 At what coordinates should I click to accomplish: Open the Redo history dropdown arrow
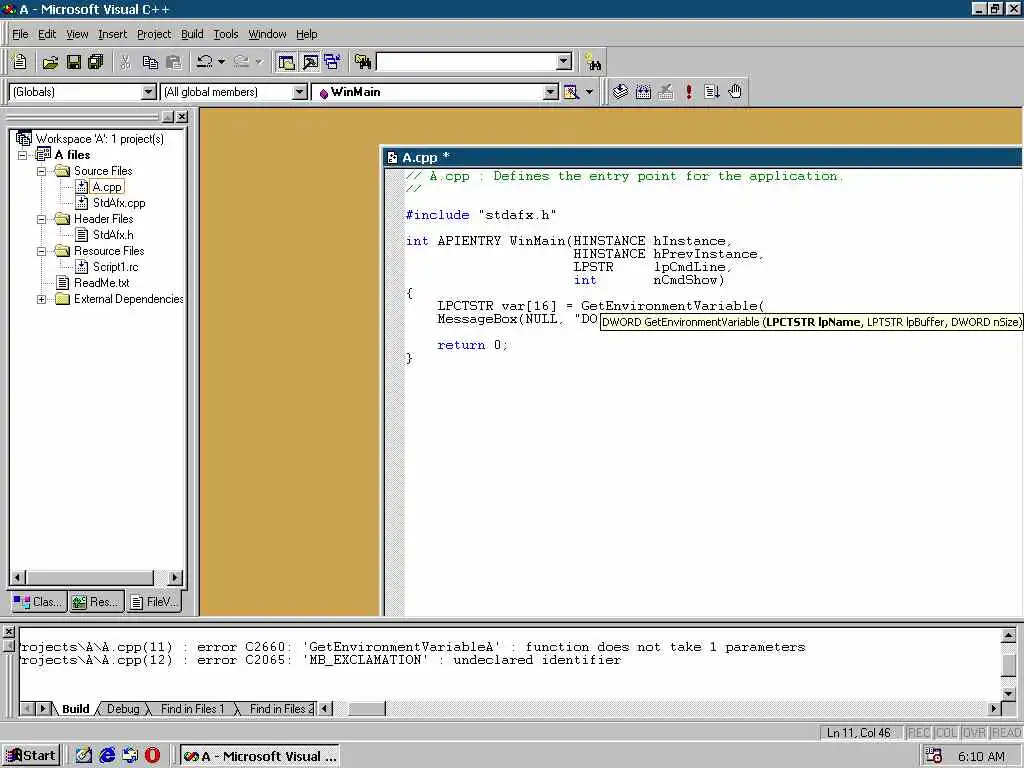[259, 62]
